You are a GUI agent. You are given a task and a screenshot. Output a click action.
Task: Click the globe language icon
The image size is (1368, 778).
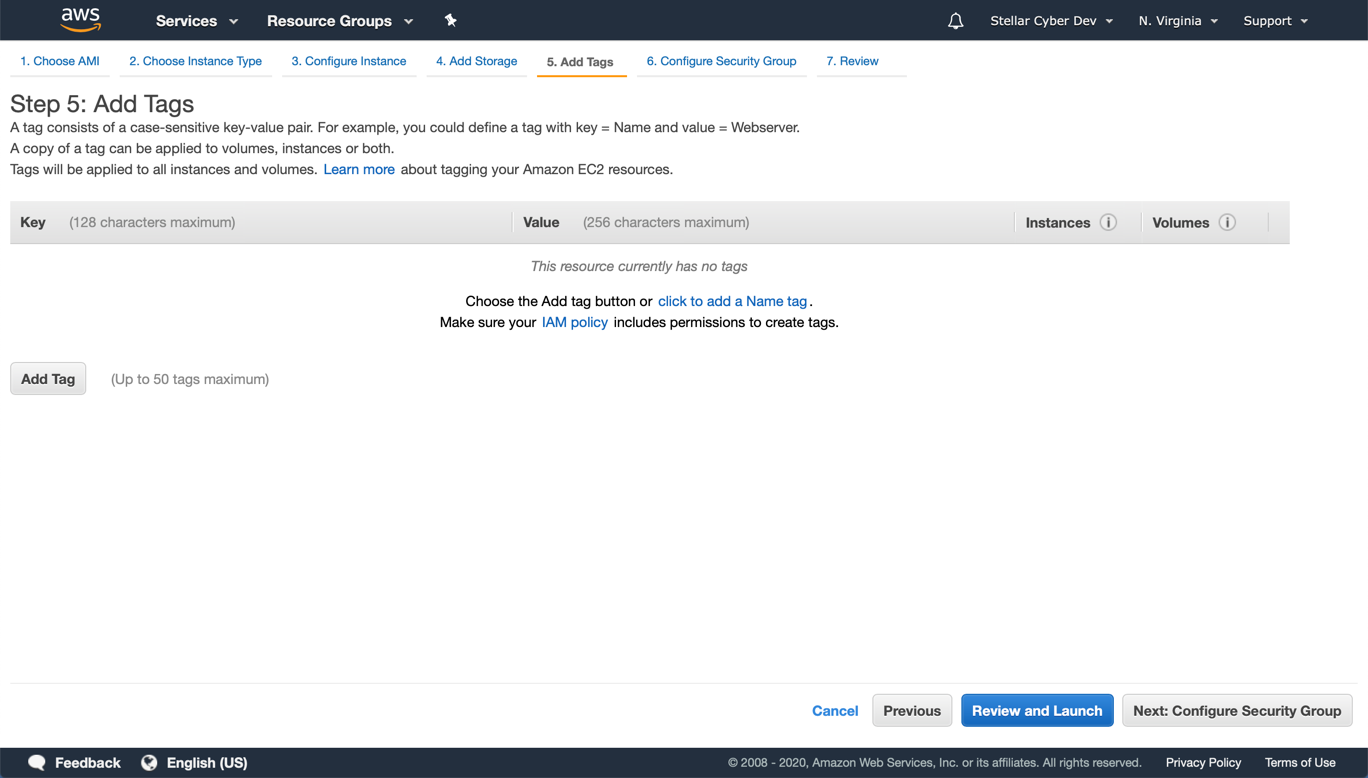tap(149, 762)
